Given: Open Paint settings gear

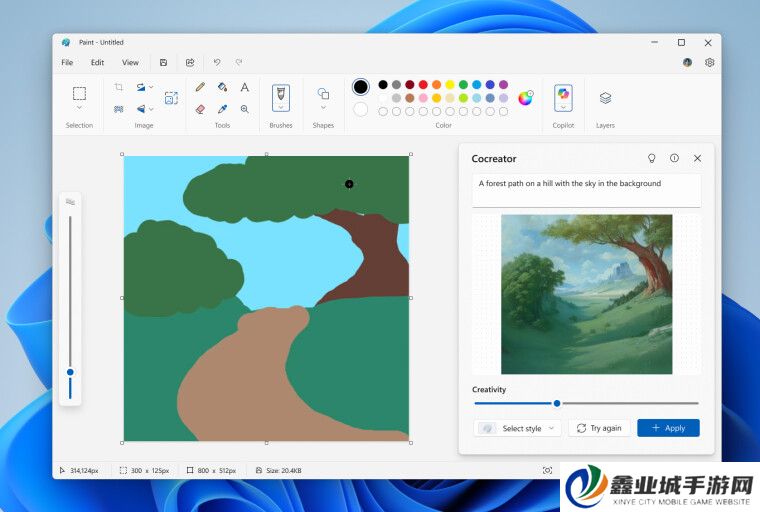Looking at the screenshot, I should point(710,63).
